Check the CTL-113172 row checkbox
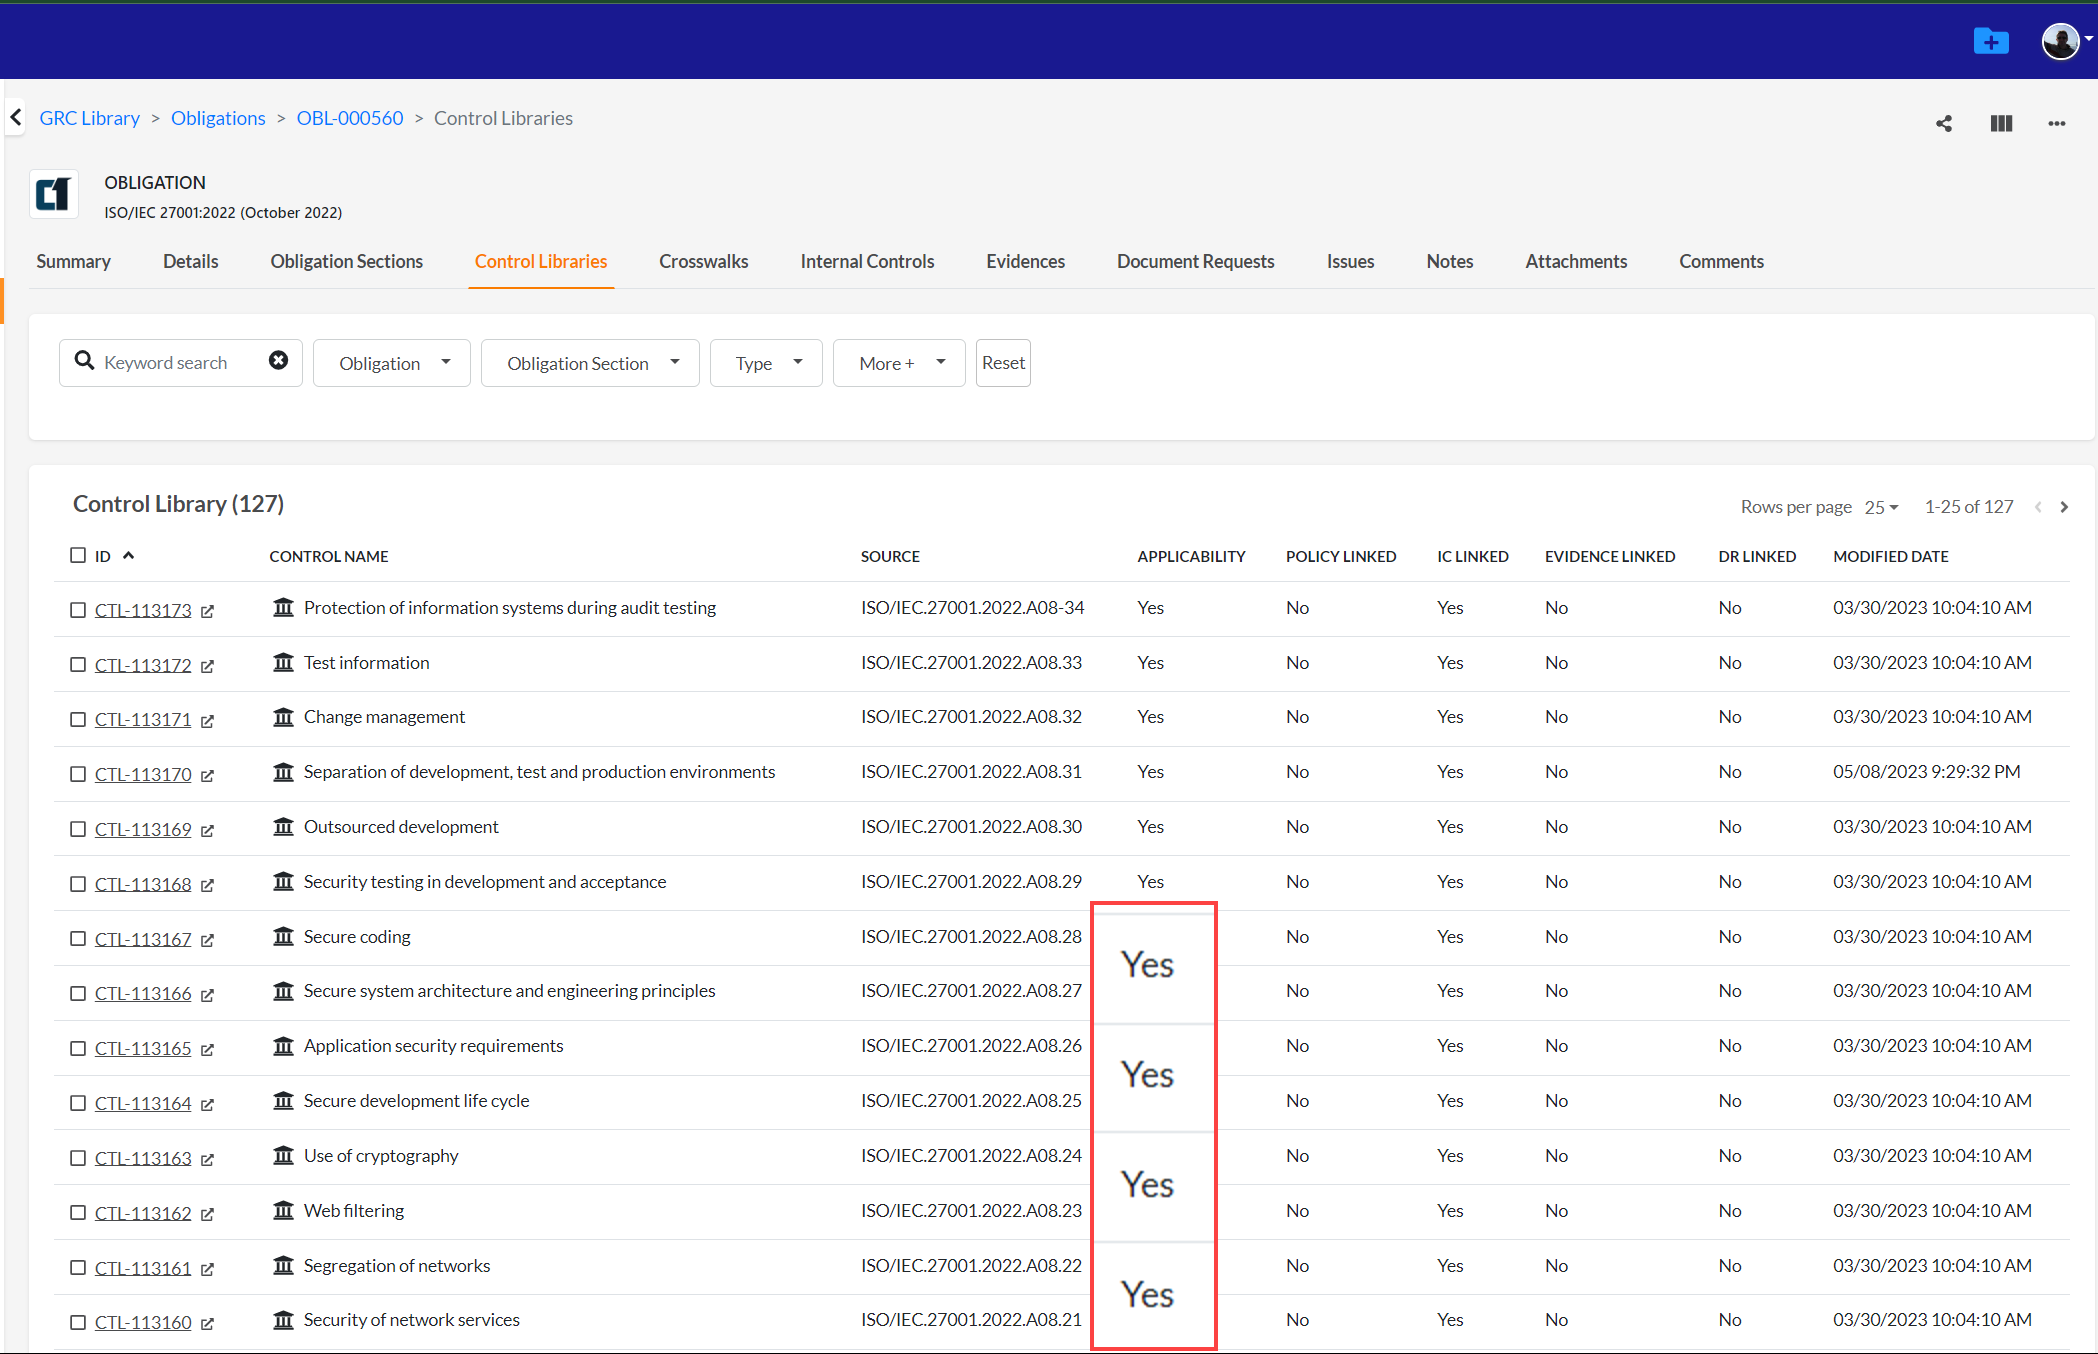 click(x=78, y=664)
